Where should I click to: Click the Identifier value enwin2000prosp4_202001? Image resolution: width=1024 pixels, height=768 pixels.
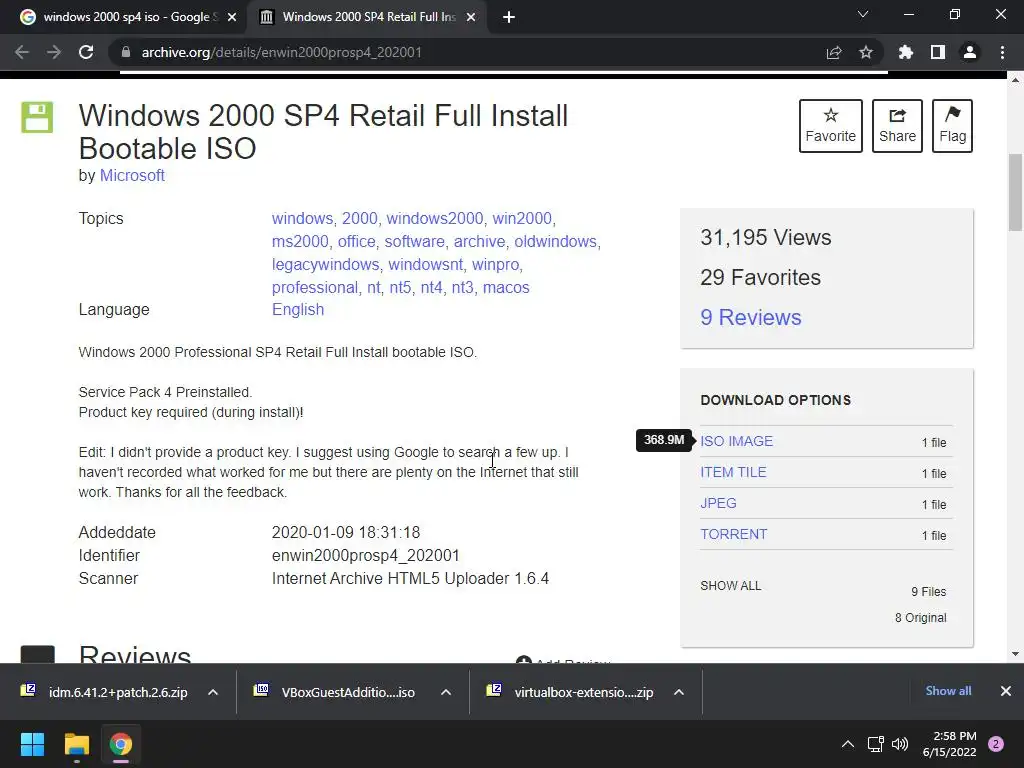[x=366, y=556]
